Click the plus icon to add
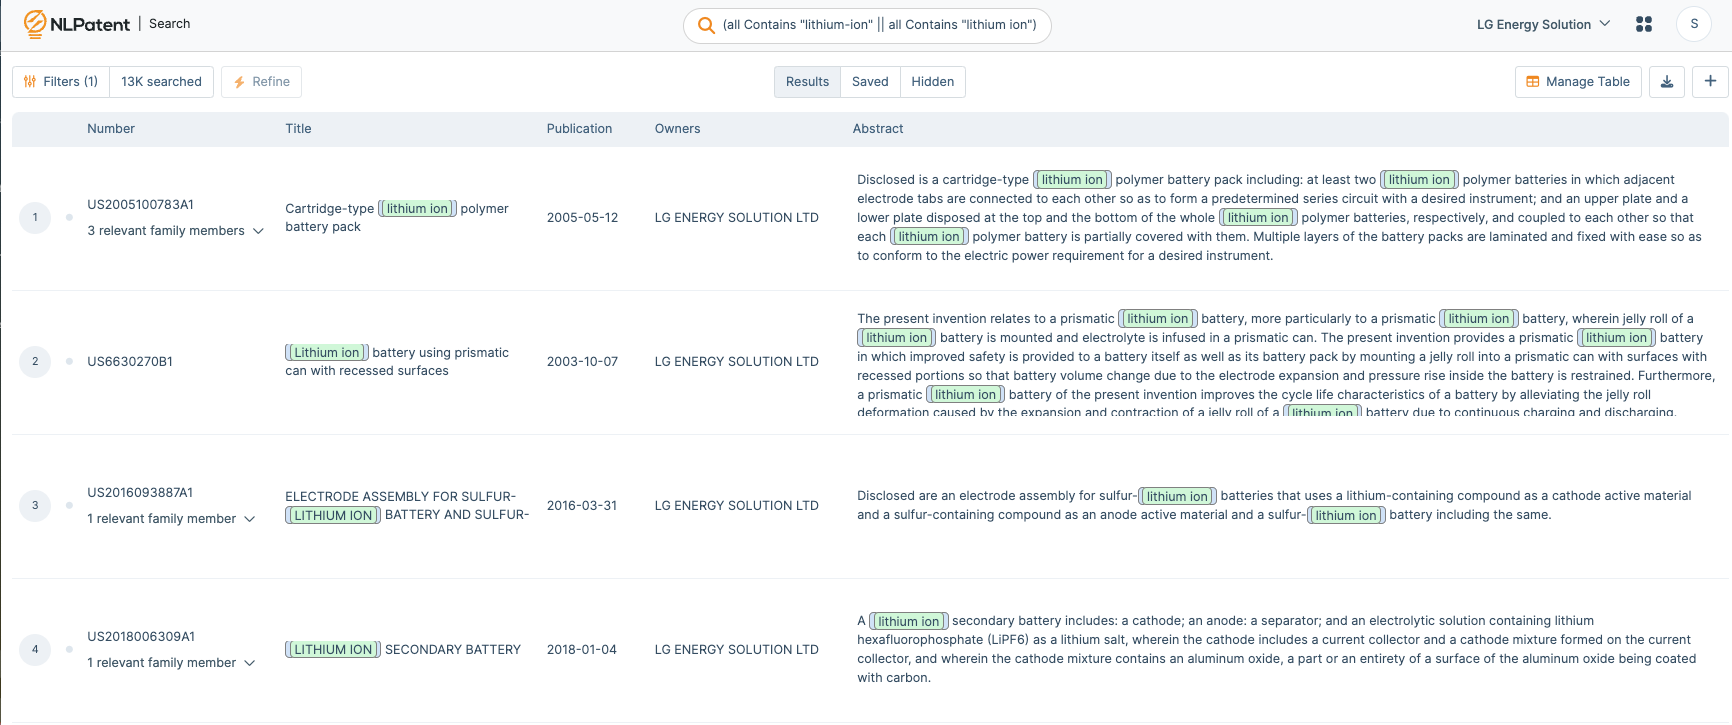Image resolution: width=1732 pixels, height=725 pixels. pyautogui.click(x=1710, y=82)
